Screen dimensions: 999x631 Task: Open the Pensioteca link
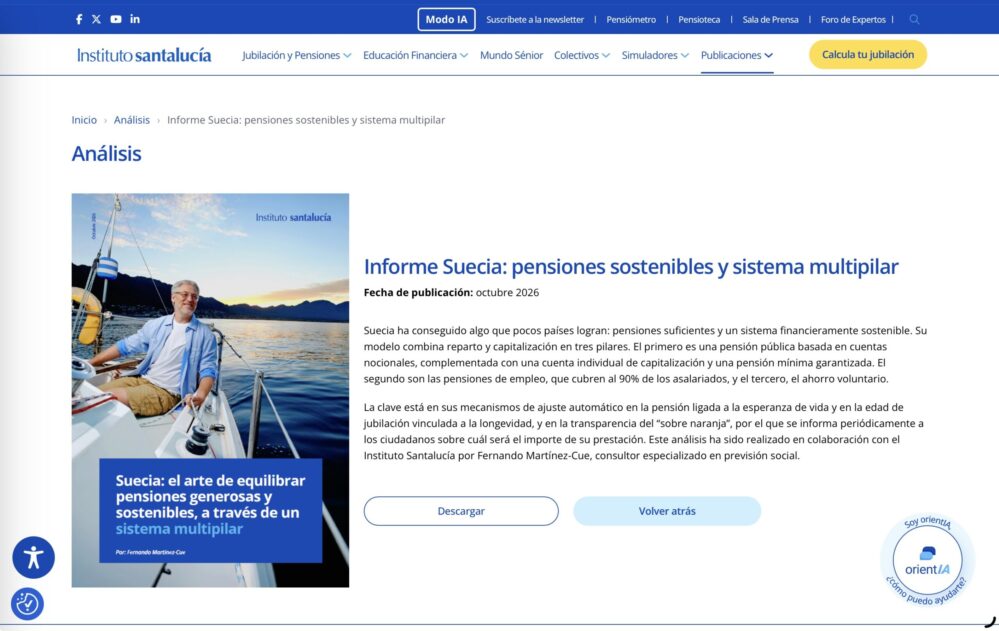click(699, 20)
